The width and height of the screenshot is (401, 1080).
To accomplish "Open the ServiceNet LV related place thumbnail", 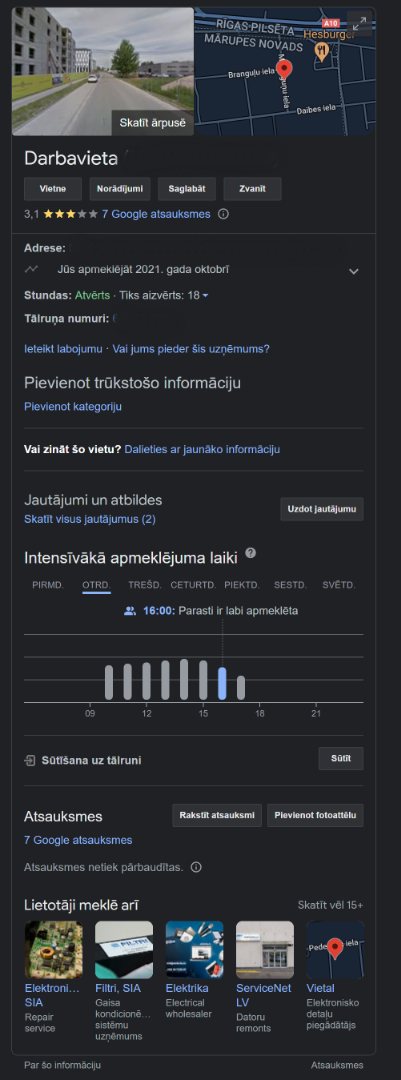I will click(265, 950).
